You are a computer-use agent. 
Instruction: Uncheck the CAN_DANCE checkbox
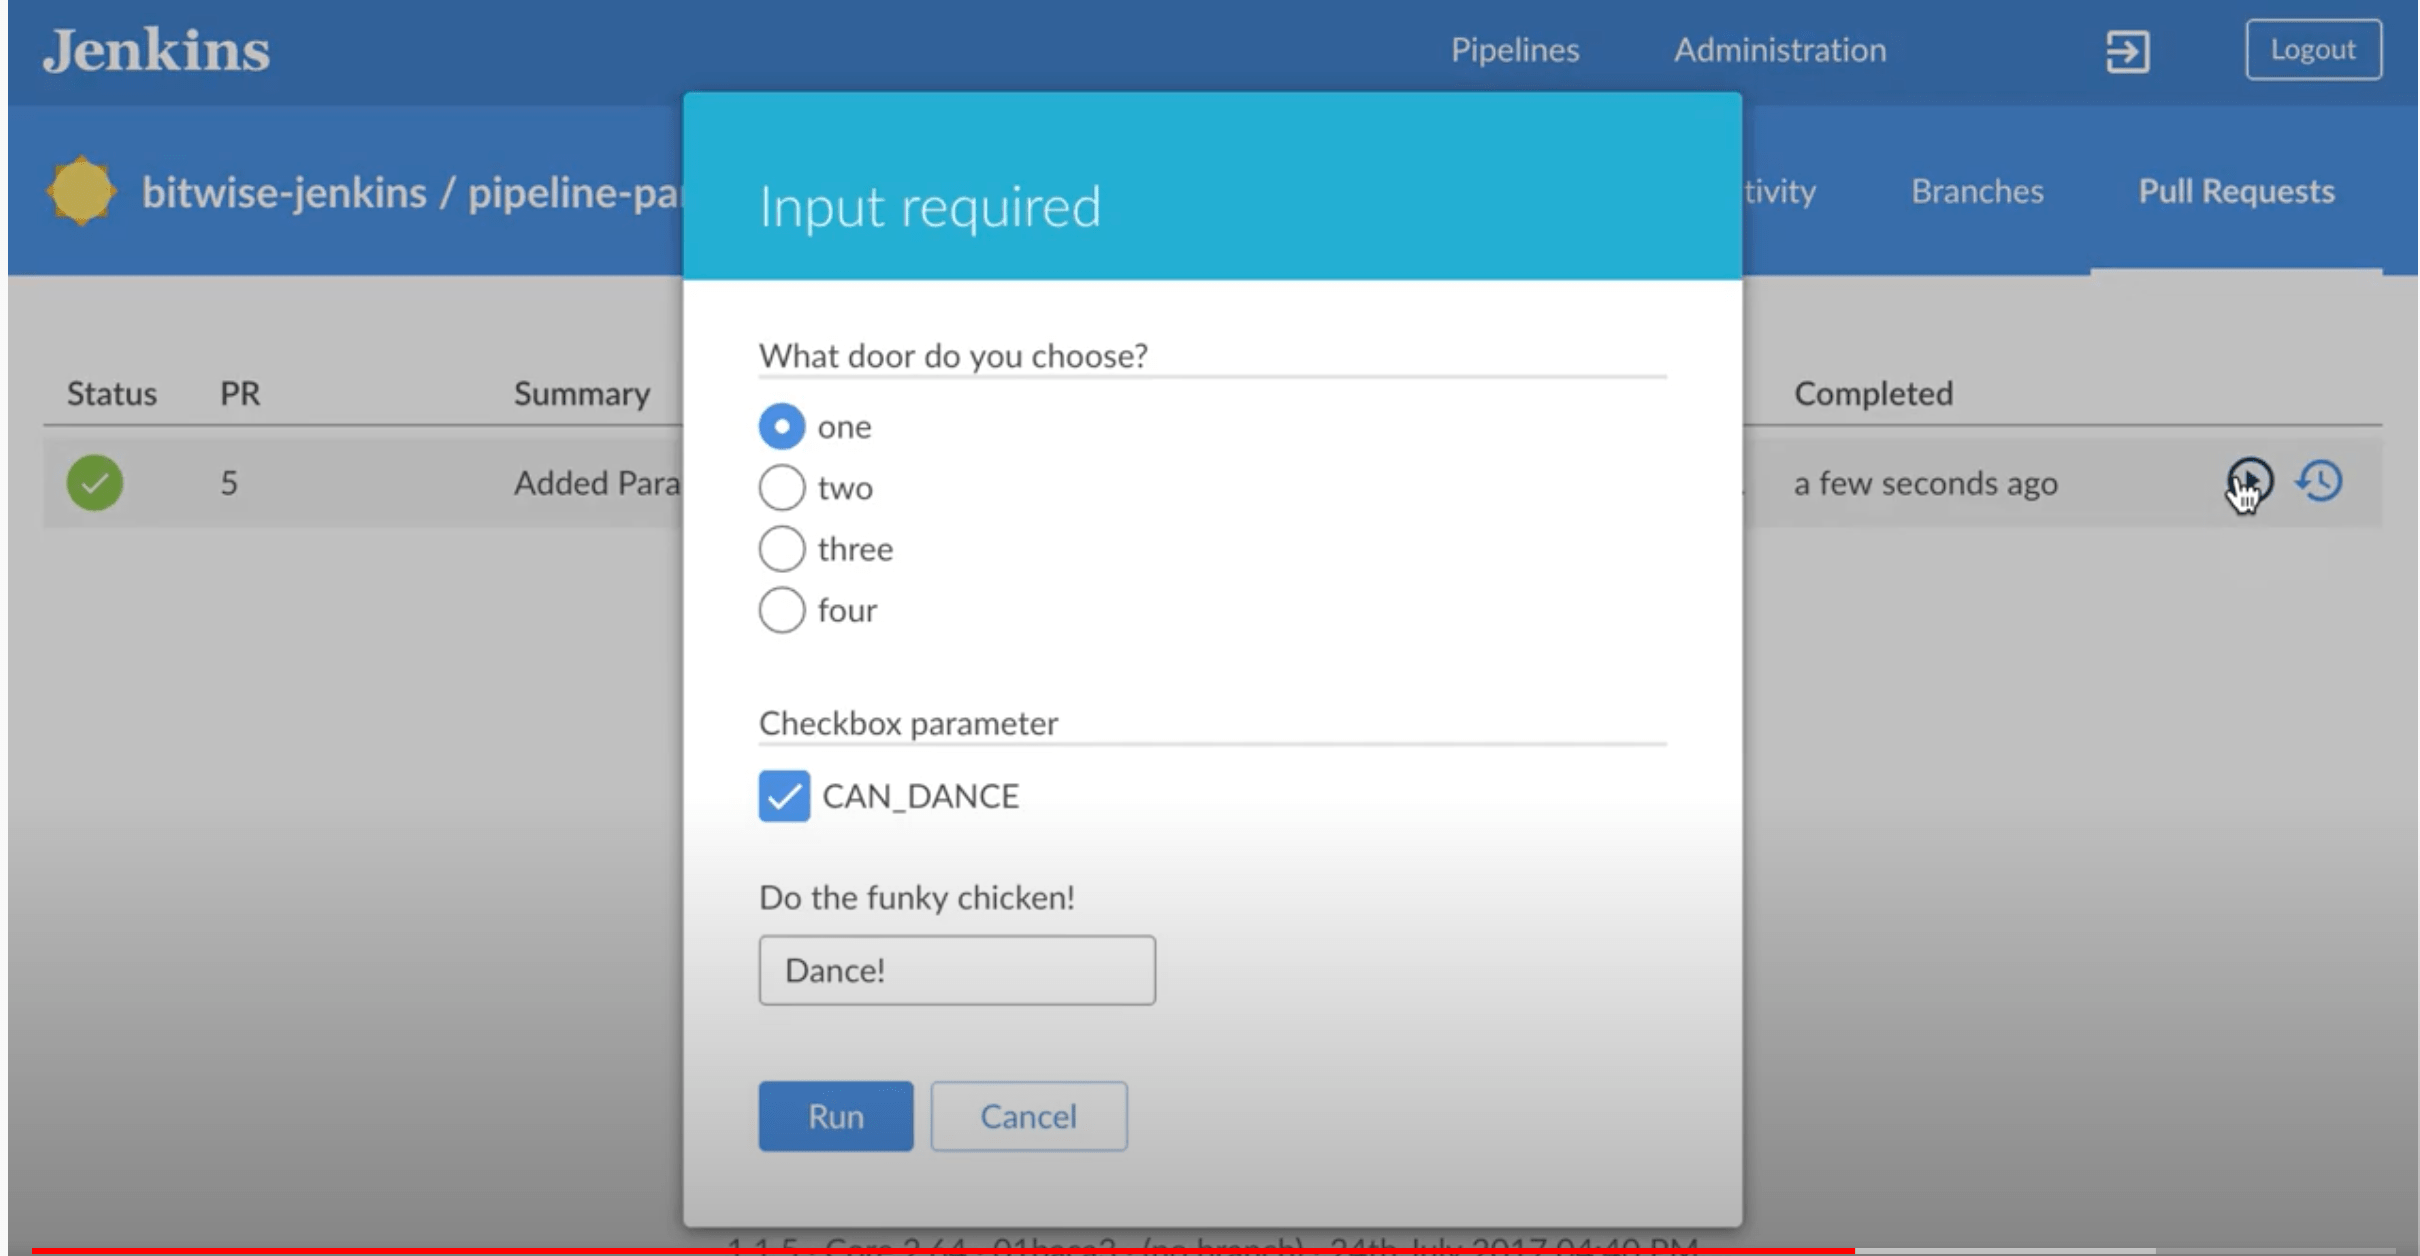click(784, 796)
